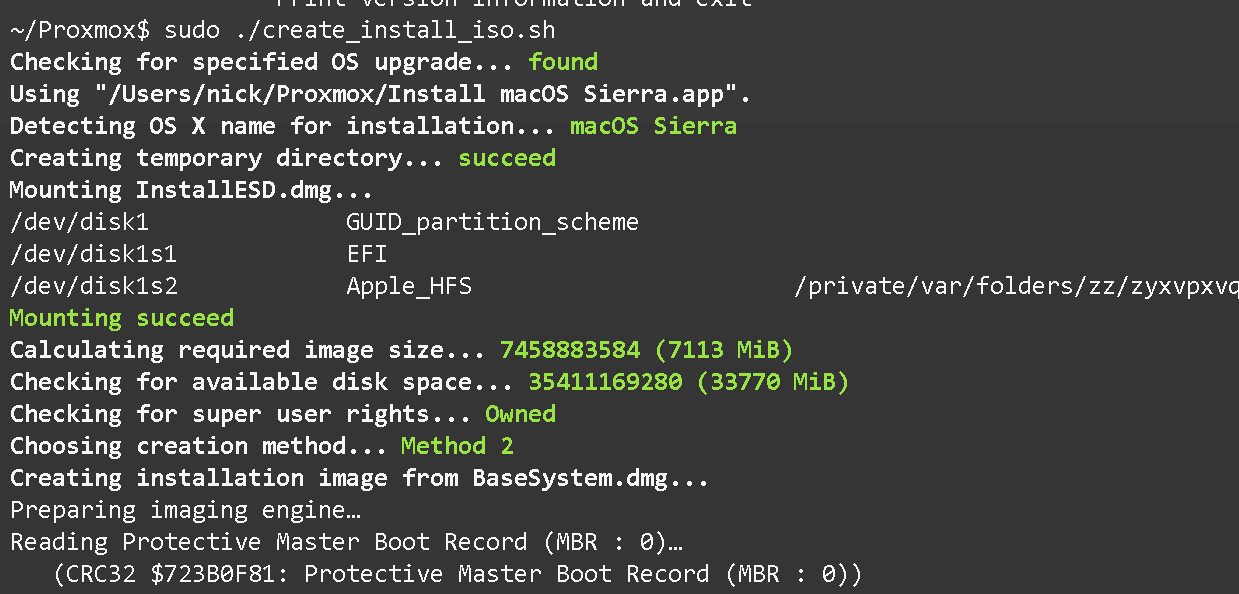
Task: Click the "Mounting InstallESD.dmg..." line
Action: point(192,190)
